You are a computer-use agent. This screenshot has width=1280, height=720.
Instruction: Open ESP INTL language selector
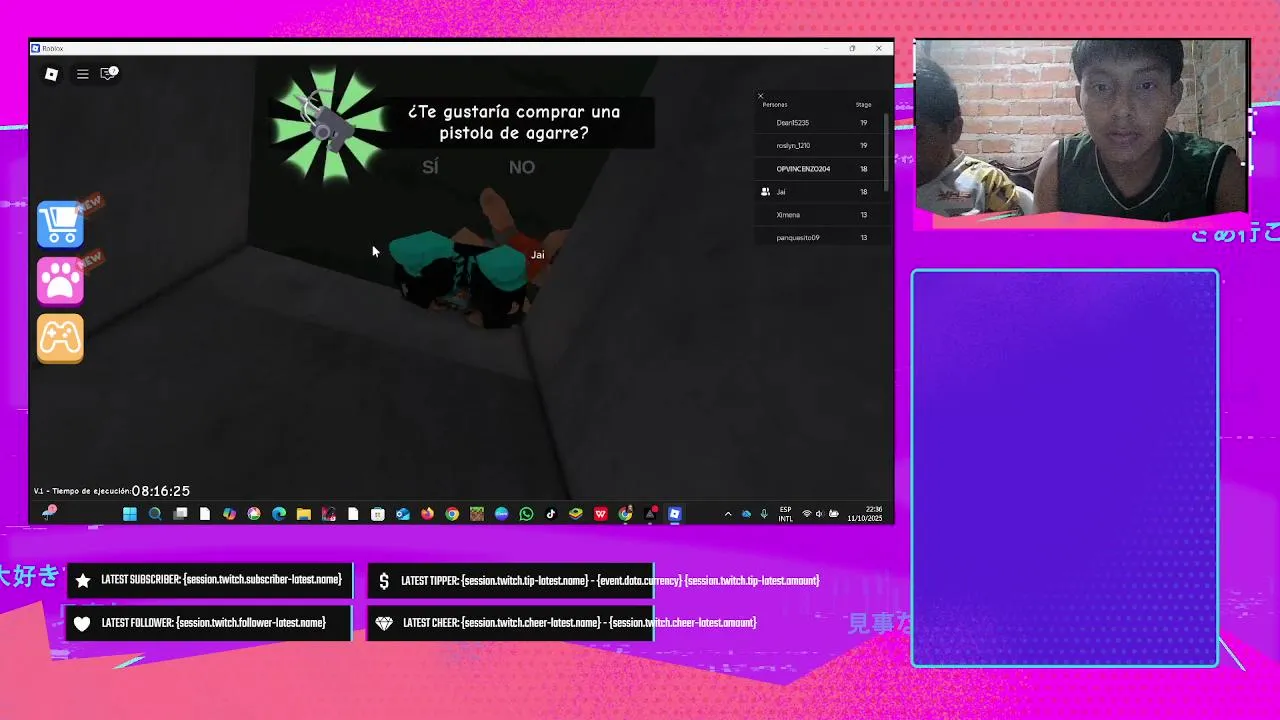[x=786, y=514]
